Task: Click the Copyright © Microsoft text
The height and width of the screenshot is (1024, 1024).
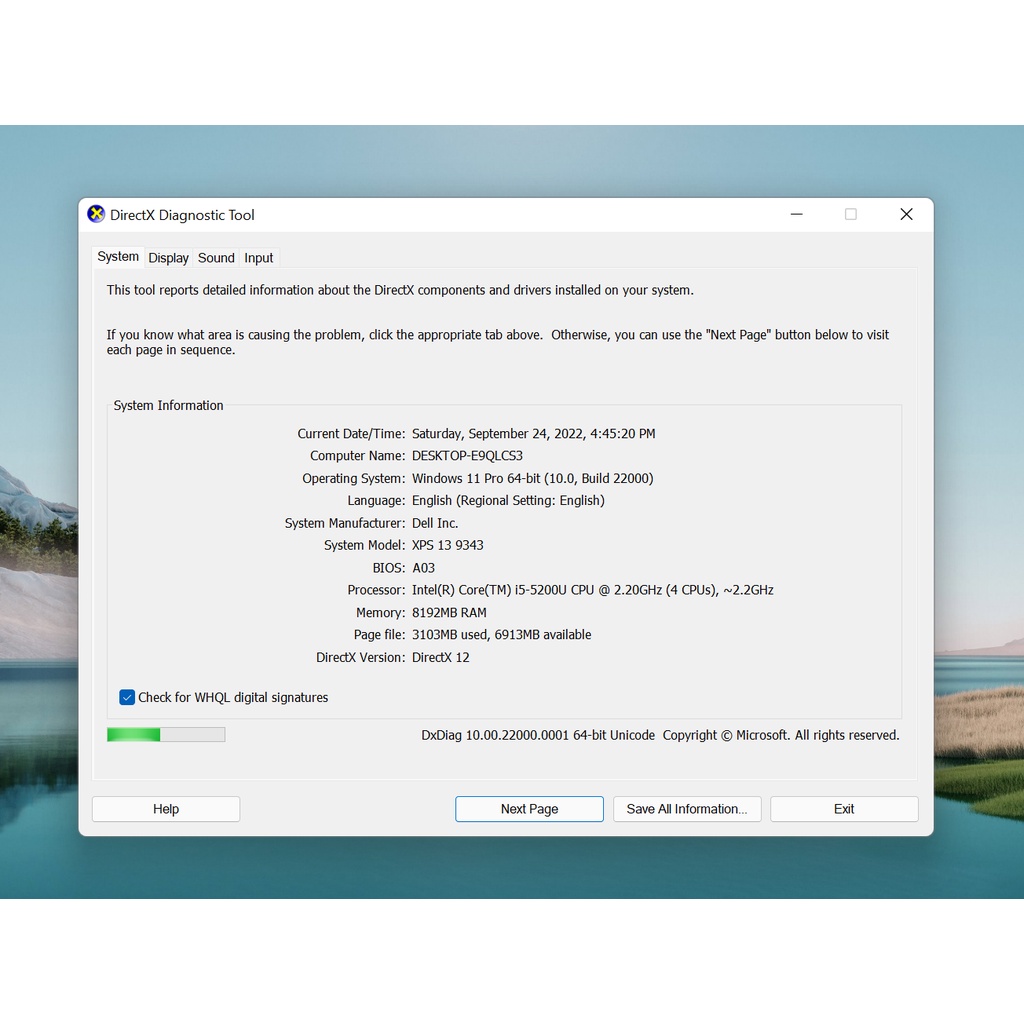Action: click(x=781, y=735)
